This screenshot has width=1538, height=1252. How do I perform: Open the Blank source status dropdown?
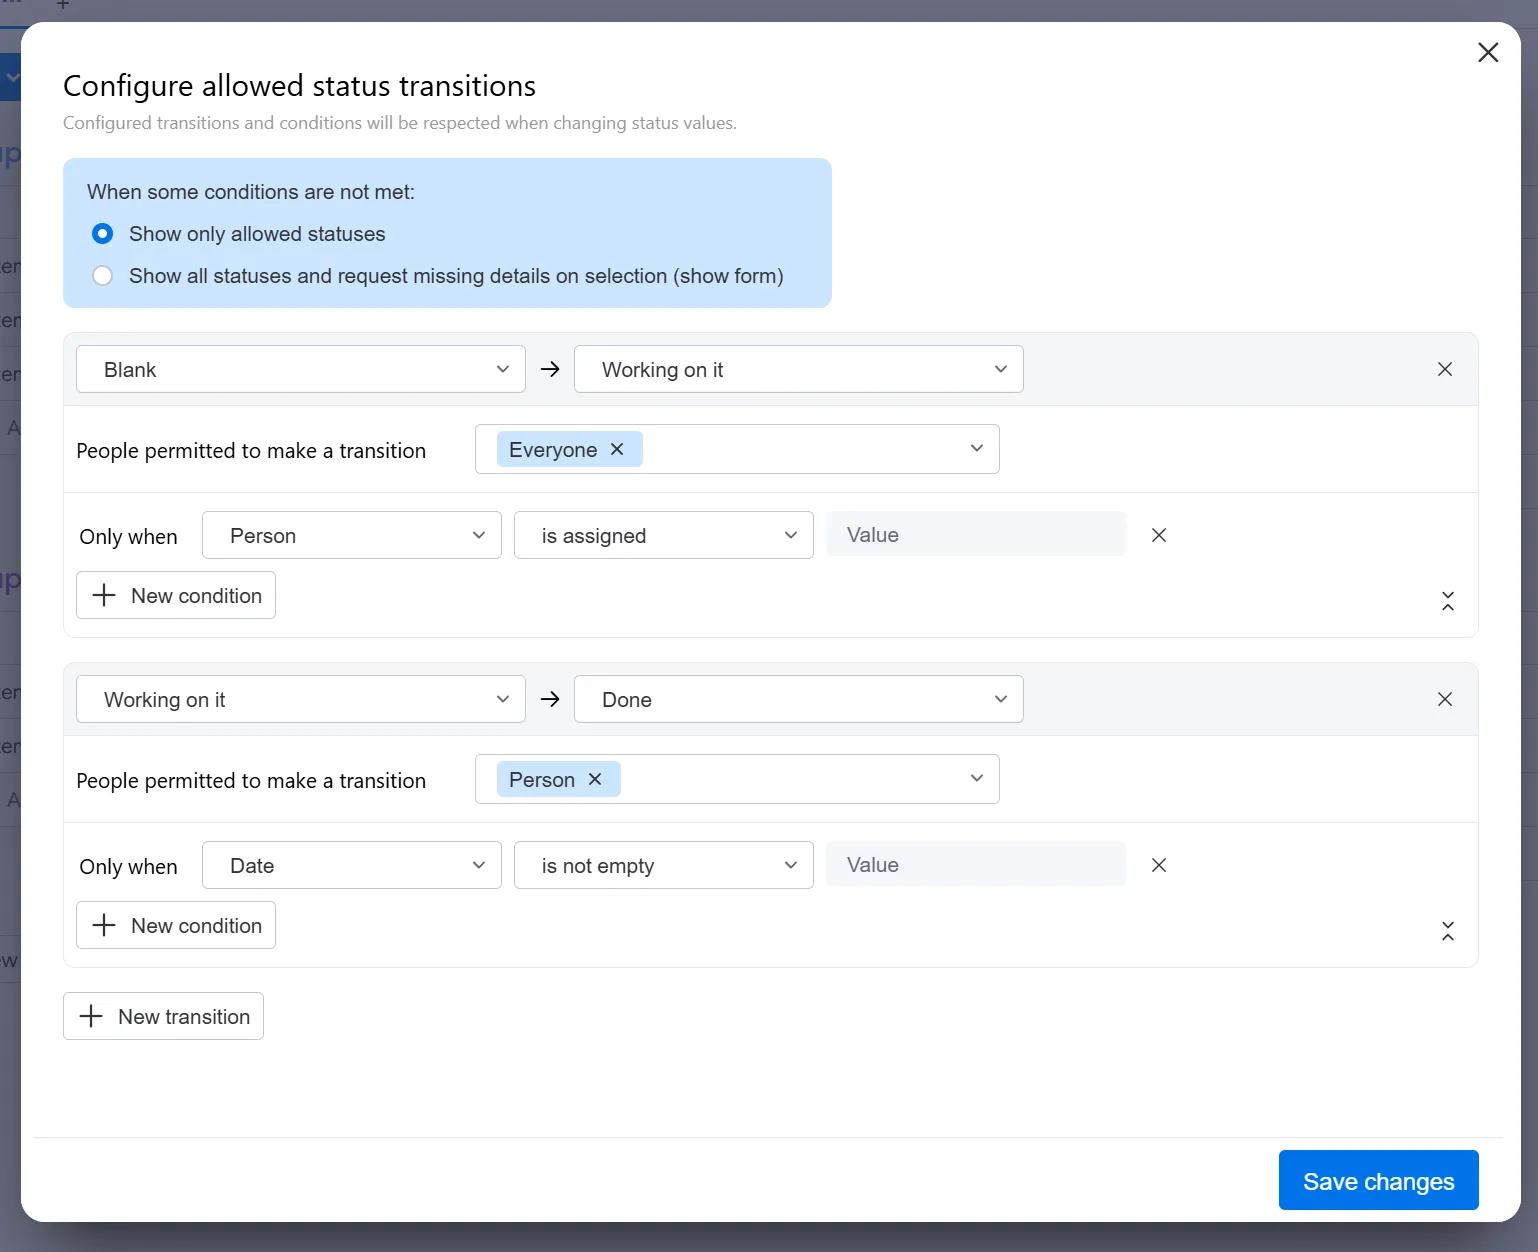pos(300,369)
